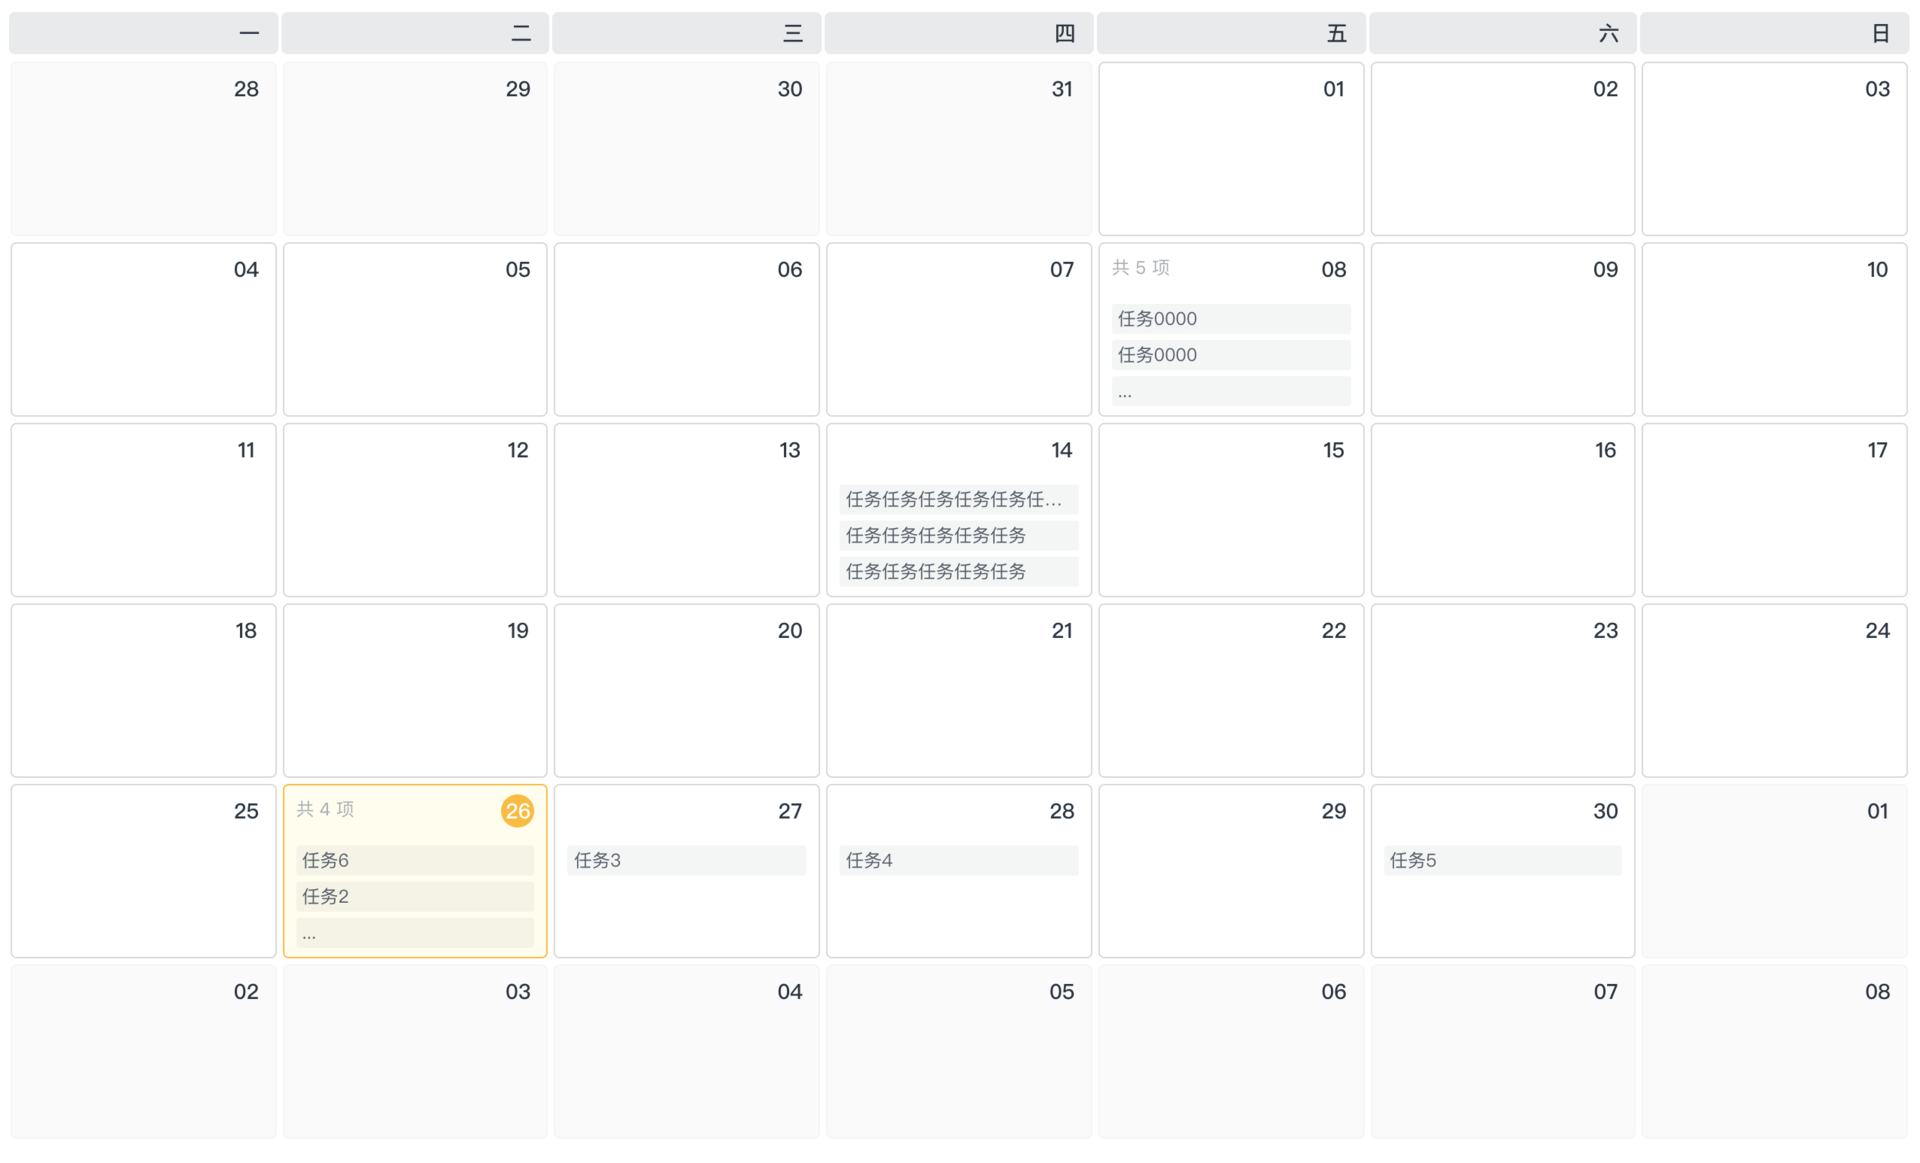Open task 任务4 on the 28th
This screenshot has width=1920, height=1163.
[x=958, y=860]
